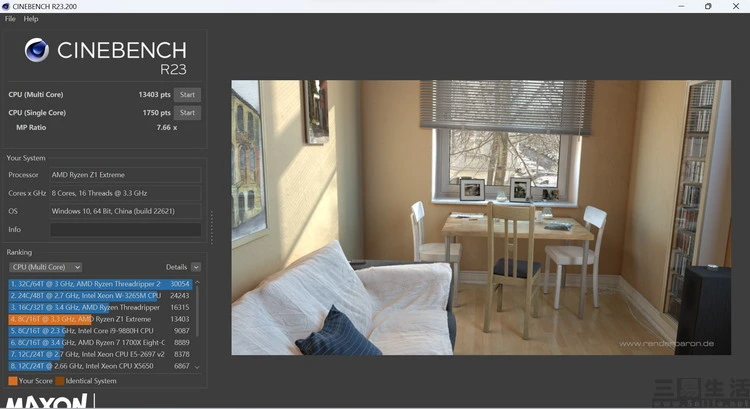
Task: Select the Processor field AMD Ryzen Z1 Extreme
Action: click(125, 175)
